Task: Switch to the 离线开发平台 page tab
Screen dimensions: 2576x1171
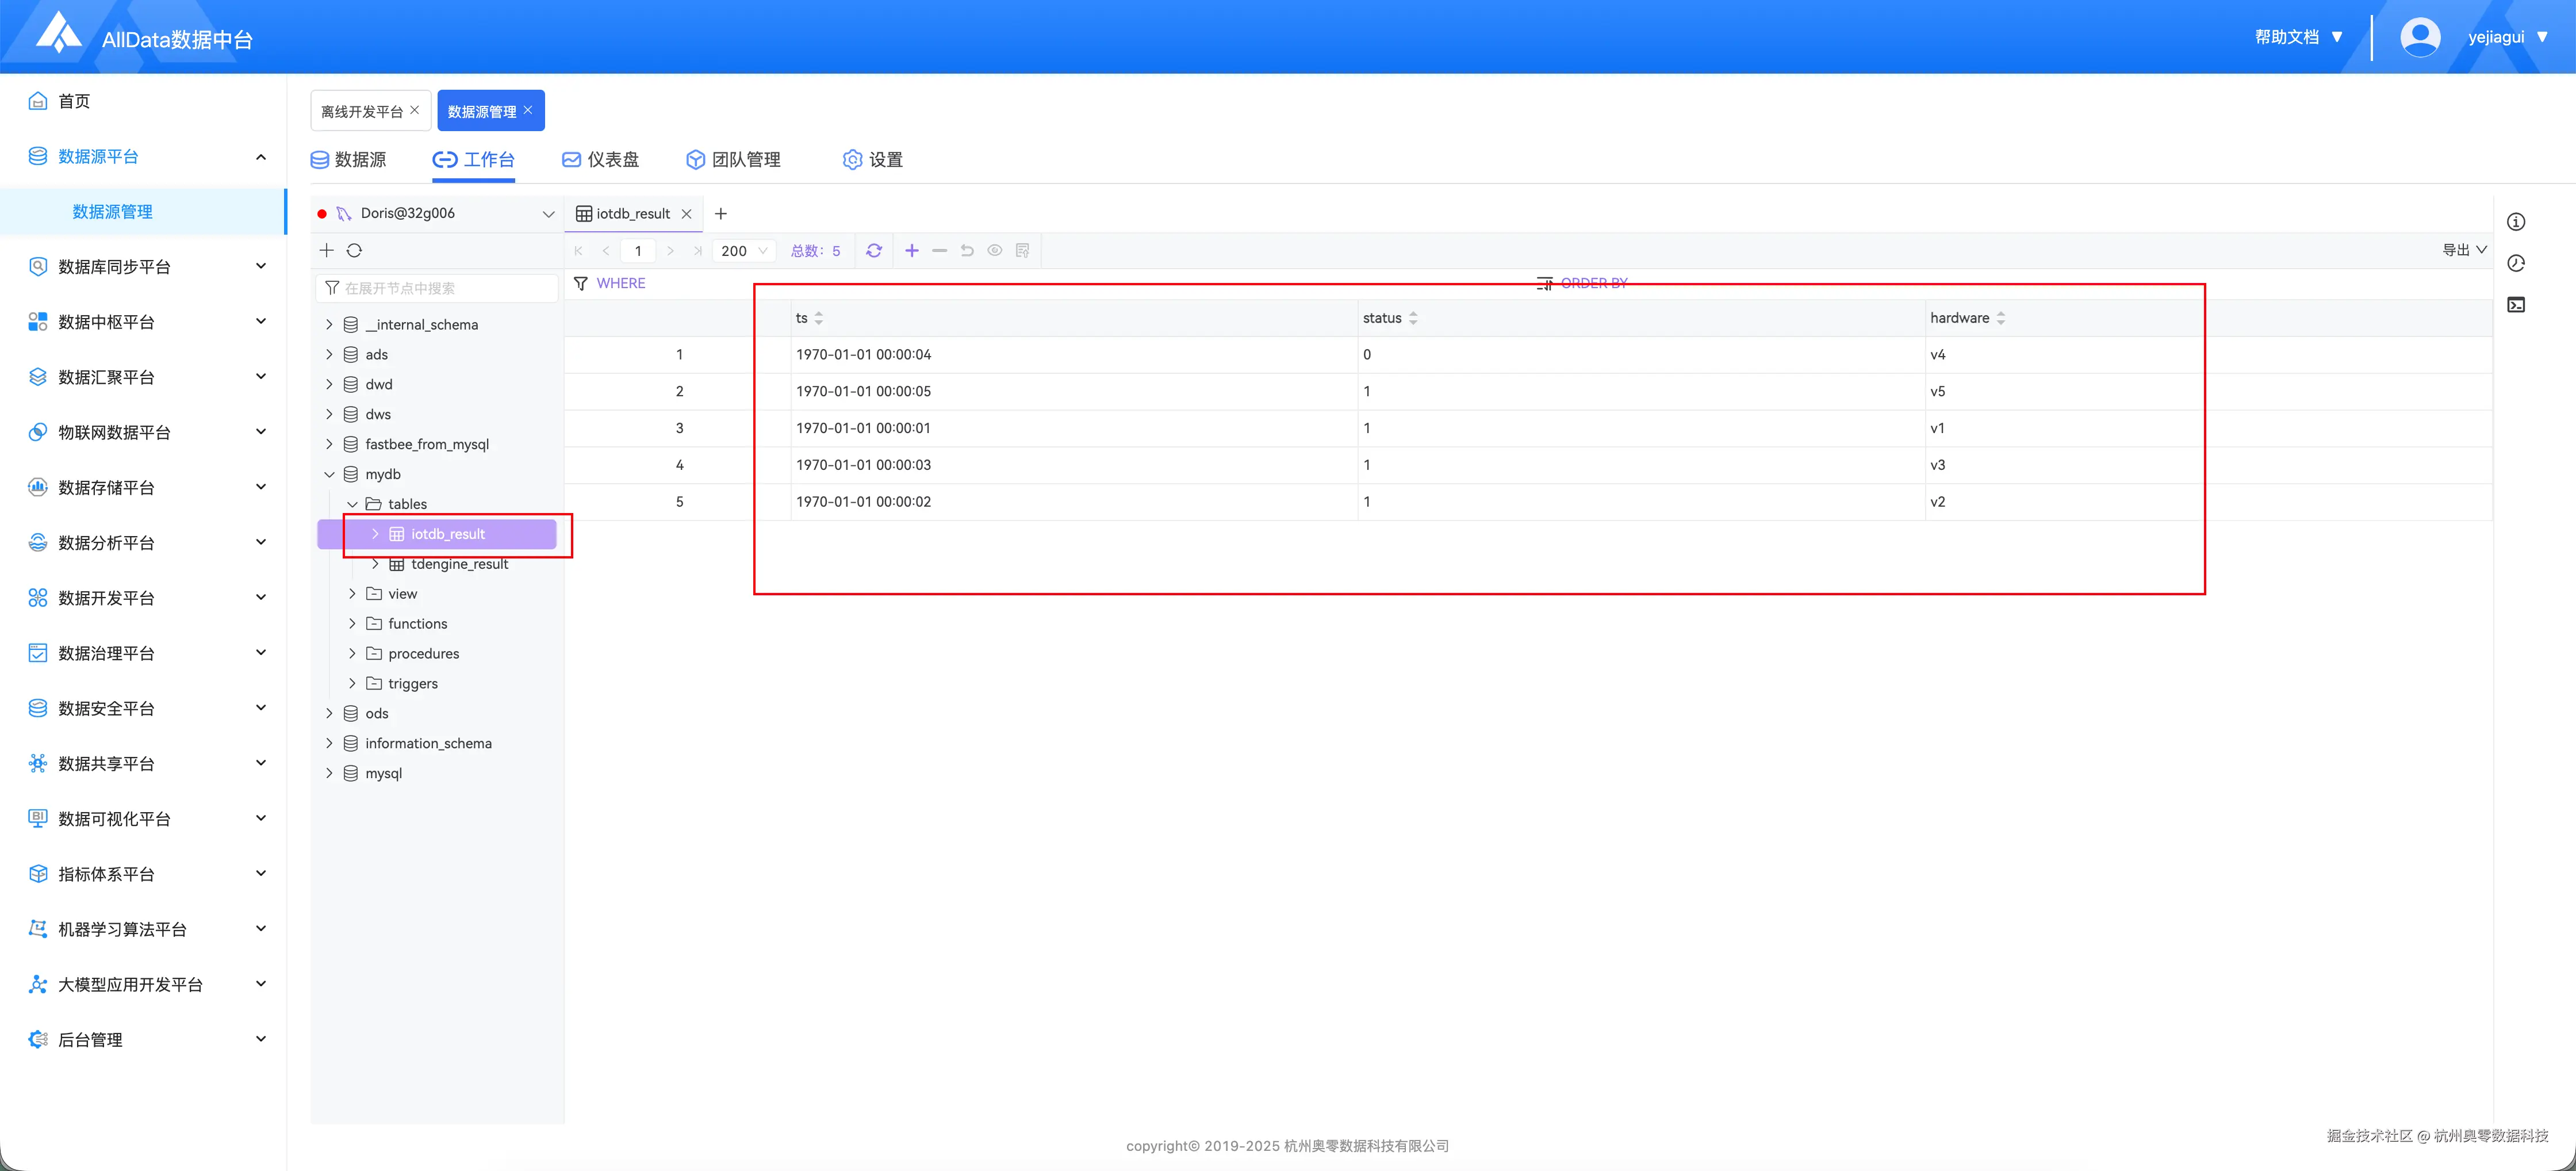Action: (361, 111)
